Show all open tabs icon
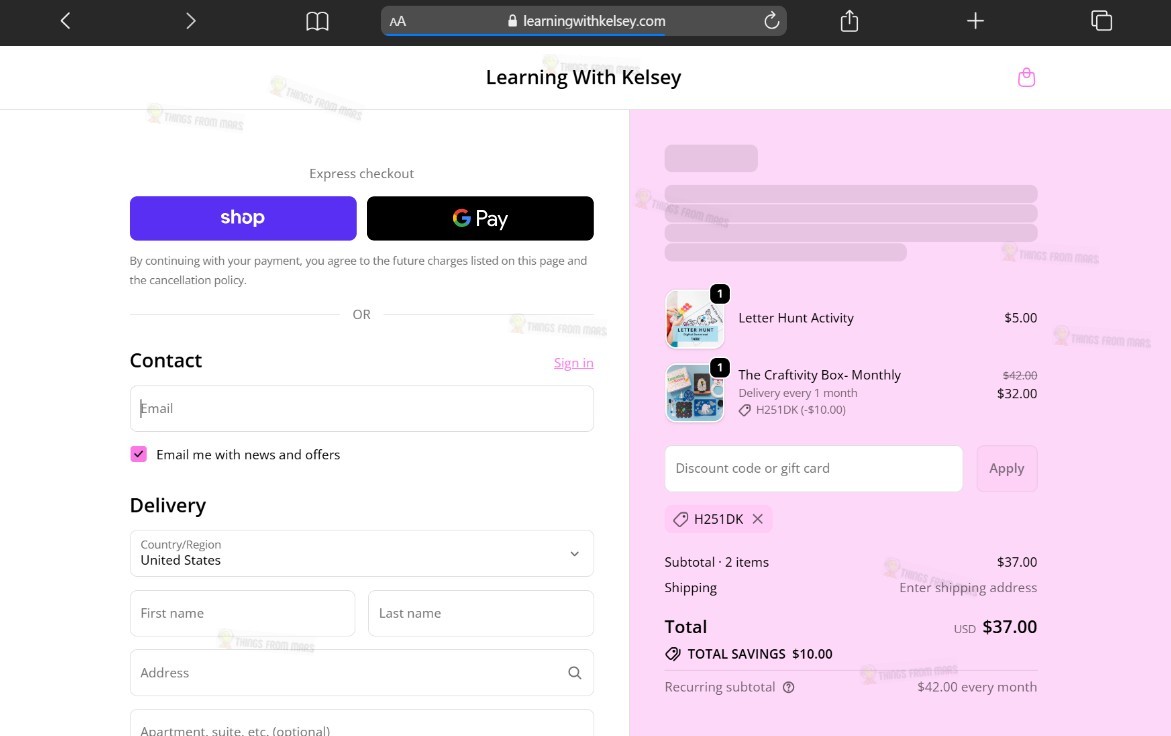Image resolution: width=1171 pixels, height=736 pixels. pyautogui.click(x=1101, y=21)
